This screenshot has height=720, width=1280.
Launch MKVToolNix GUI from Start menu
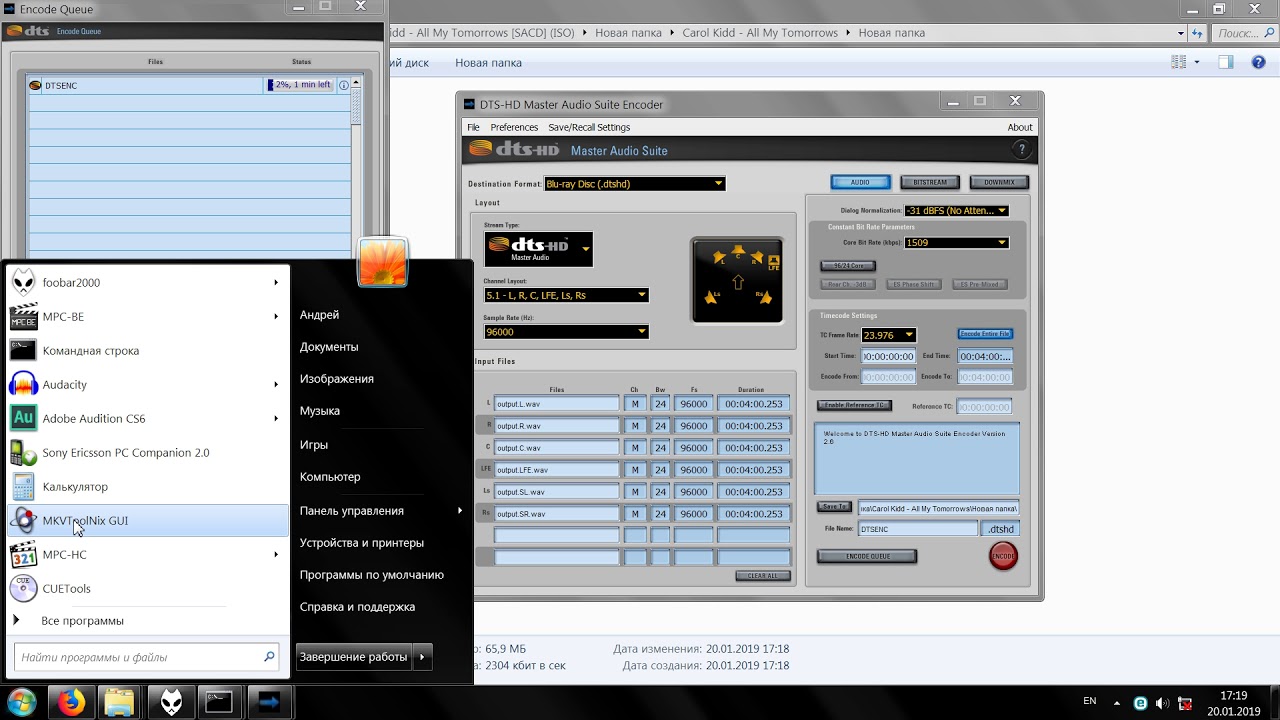147,520
